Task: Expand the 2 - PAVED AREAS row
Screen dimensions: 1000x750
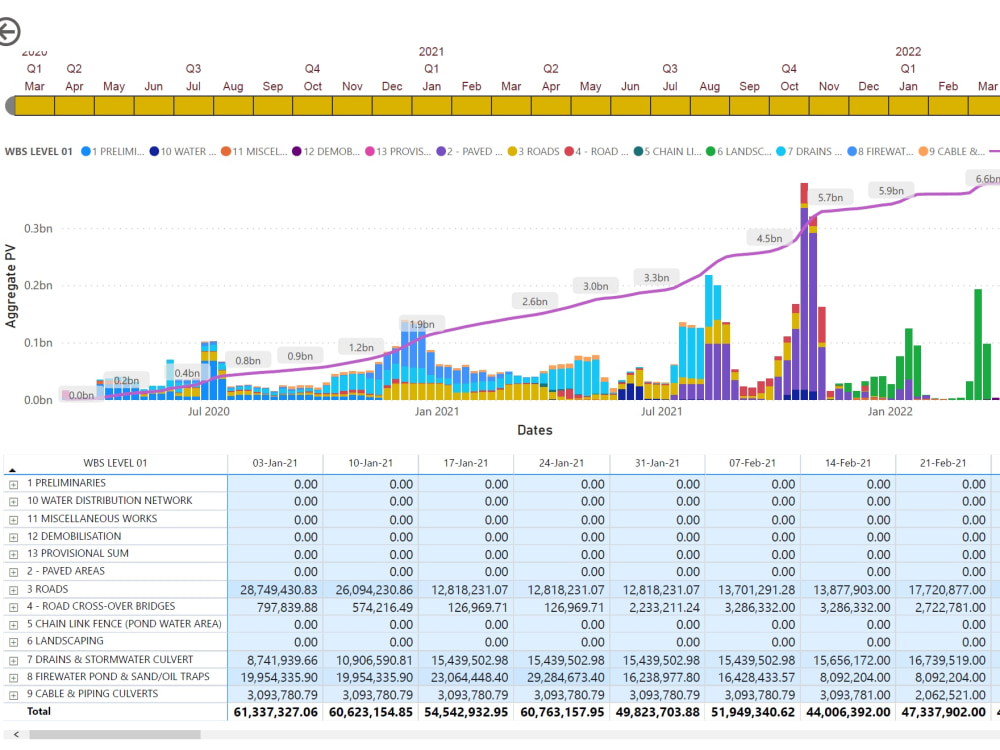Action: tap(13, 572)
